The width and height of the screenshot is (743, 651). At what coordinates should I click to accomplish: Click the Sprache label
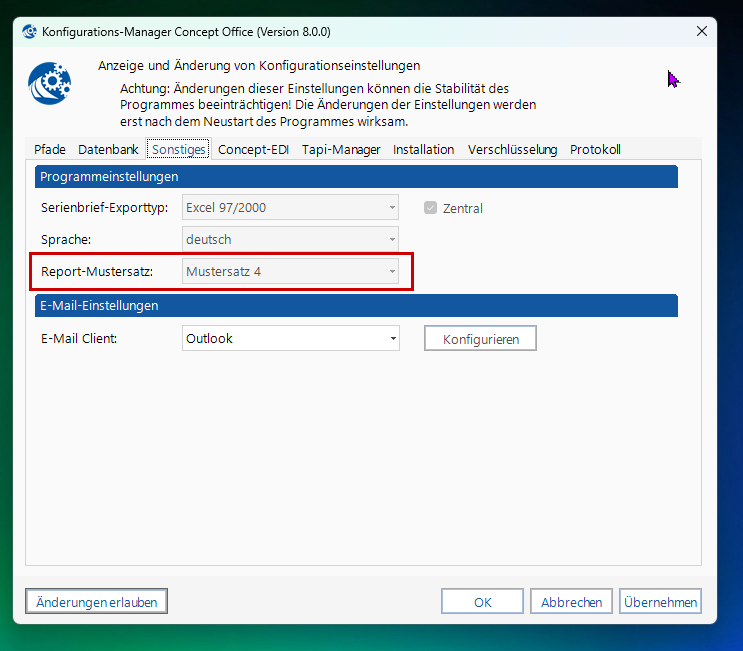click(x=66, y=239)
